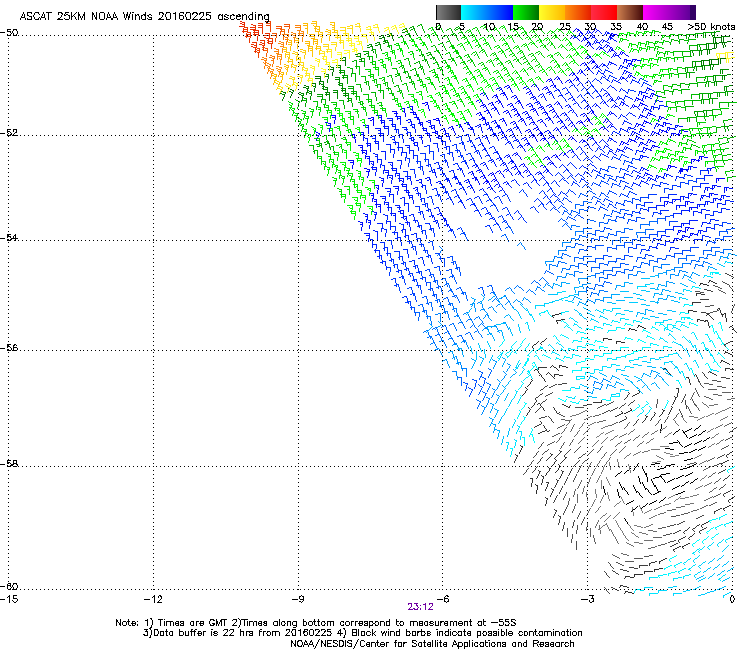
Task: Click the red 30-35 knots legend swatch
Action: [604, 12]
